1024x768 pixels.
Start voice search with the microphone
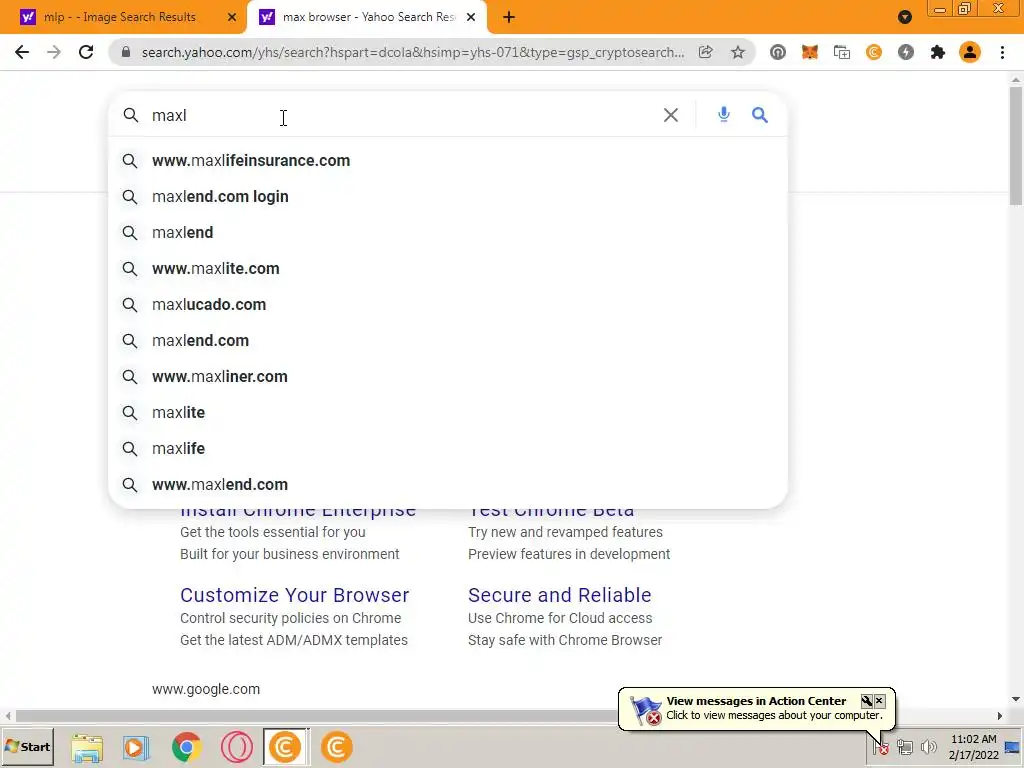724,115
